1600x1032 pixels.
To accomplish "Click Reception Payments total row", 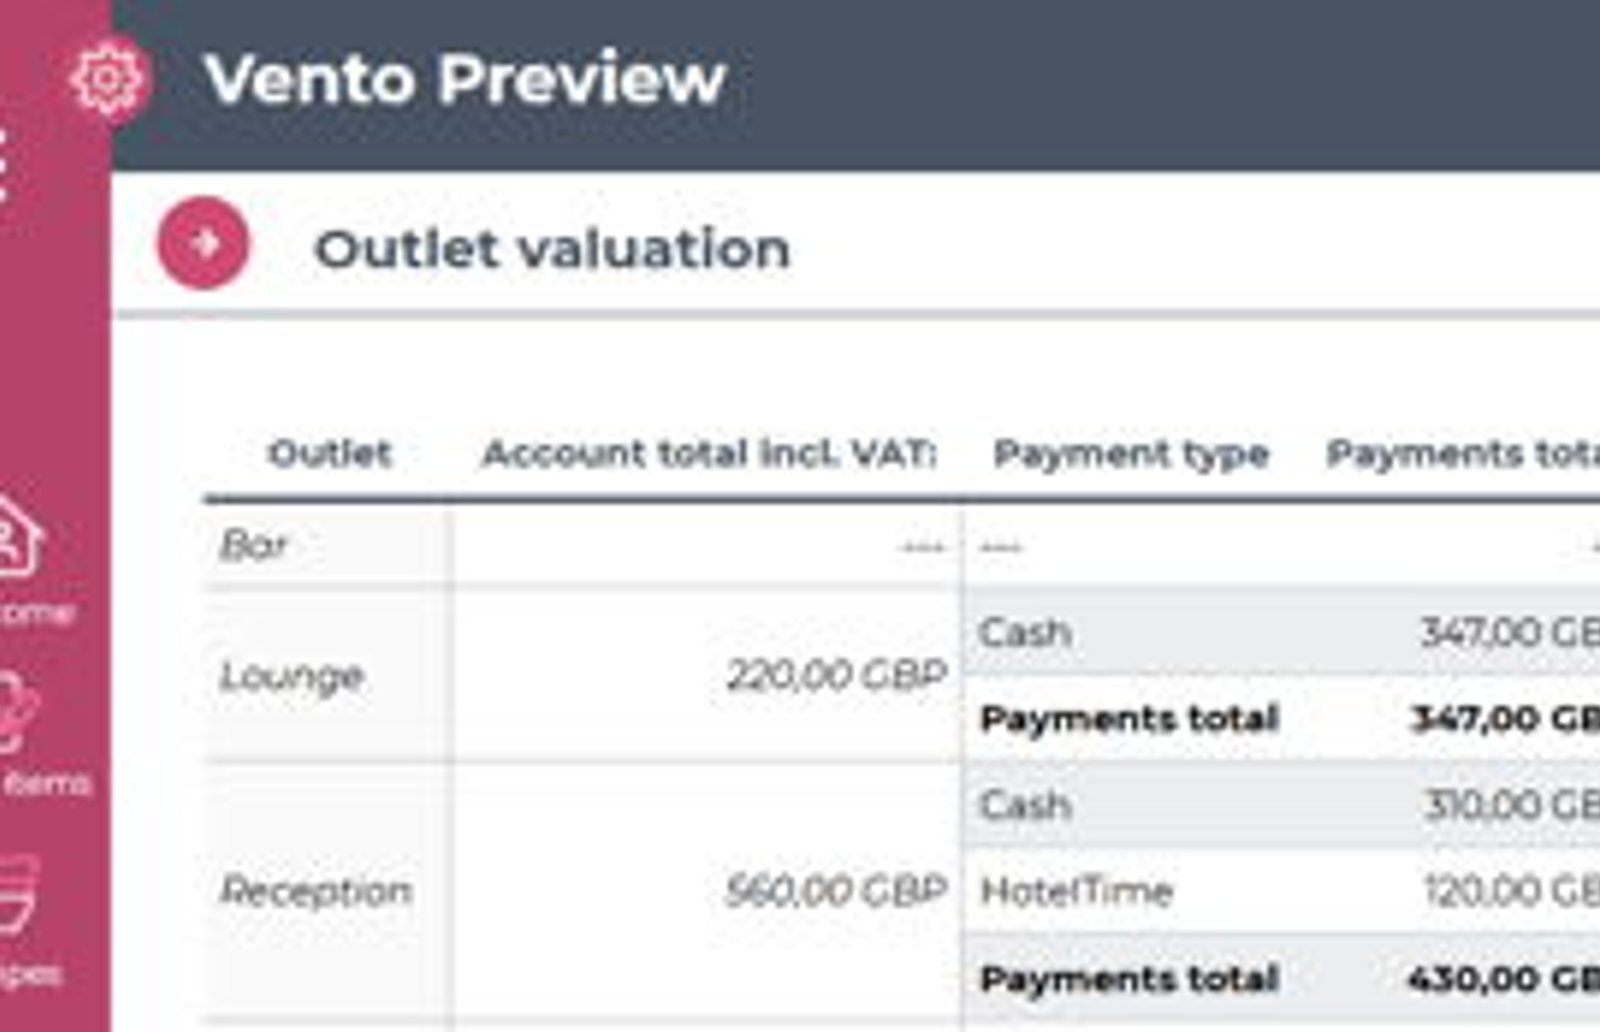I will coord(1282,977).
